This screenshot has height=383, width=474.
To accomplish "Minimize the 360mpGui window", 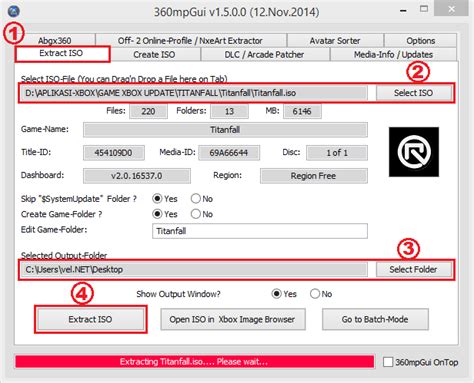I will (403, 10).
